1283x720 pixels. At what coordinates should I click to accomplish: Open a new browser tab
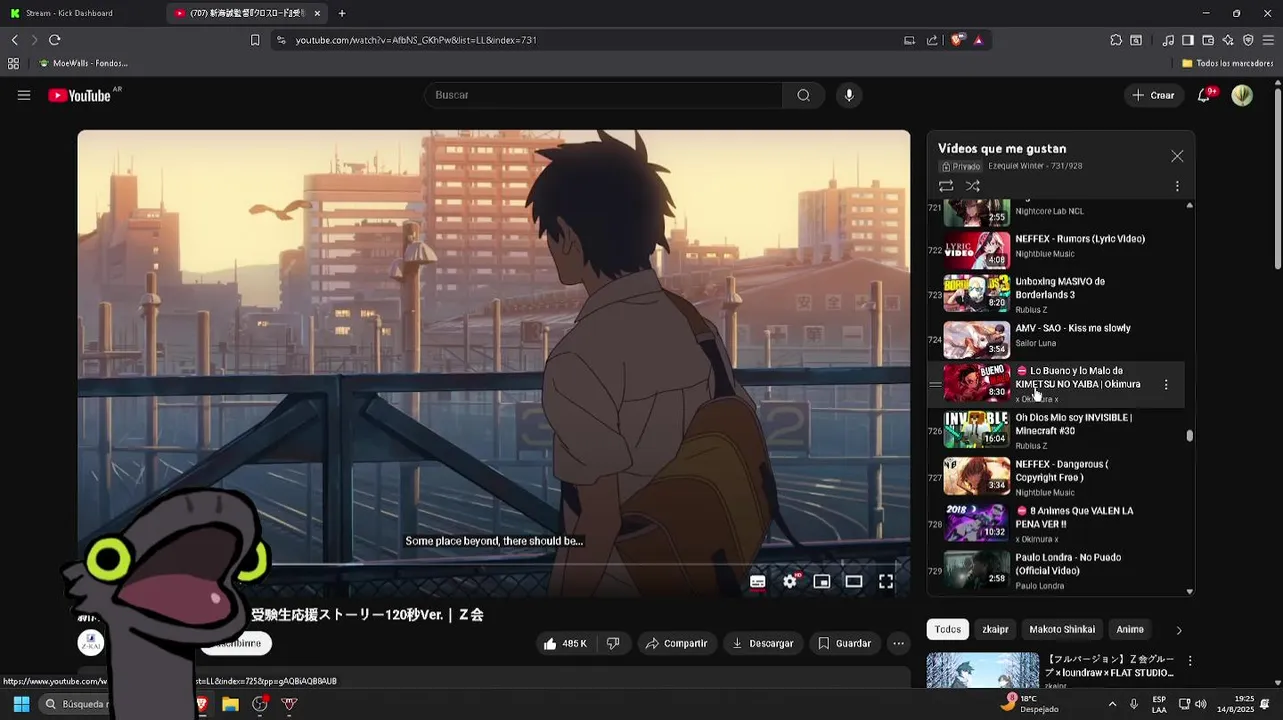click(342, 13)
